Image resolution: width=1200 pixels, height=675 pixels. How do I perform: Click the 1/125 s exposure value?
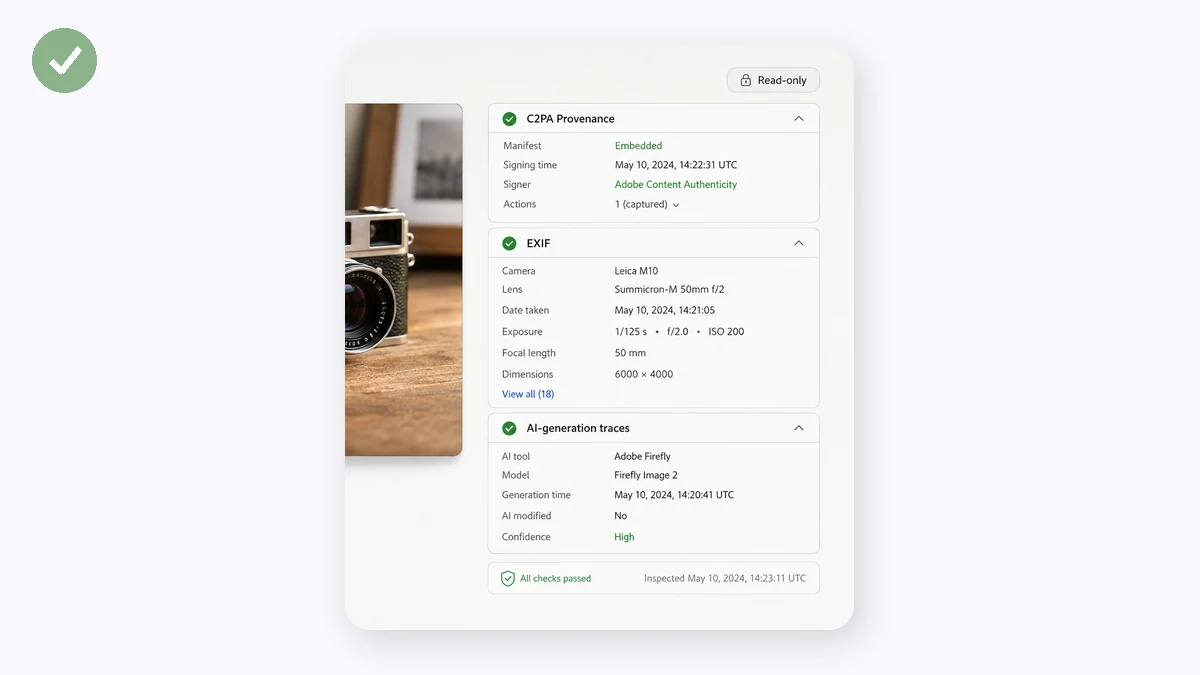coord(631,331)
